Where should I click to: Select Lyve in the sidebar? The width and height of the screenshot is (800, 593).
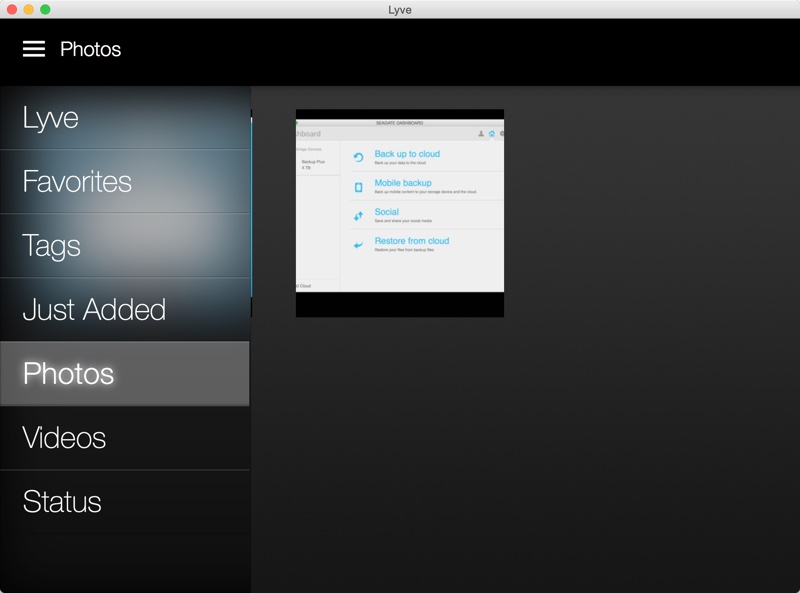tap(125, 118)
